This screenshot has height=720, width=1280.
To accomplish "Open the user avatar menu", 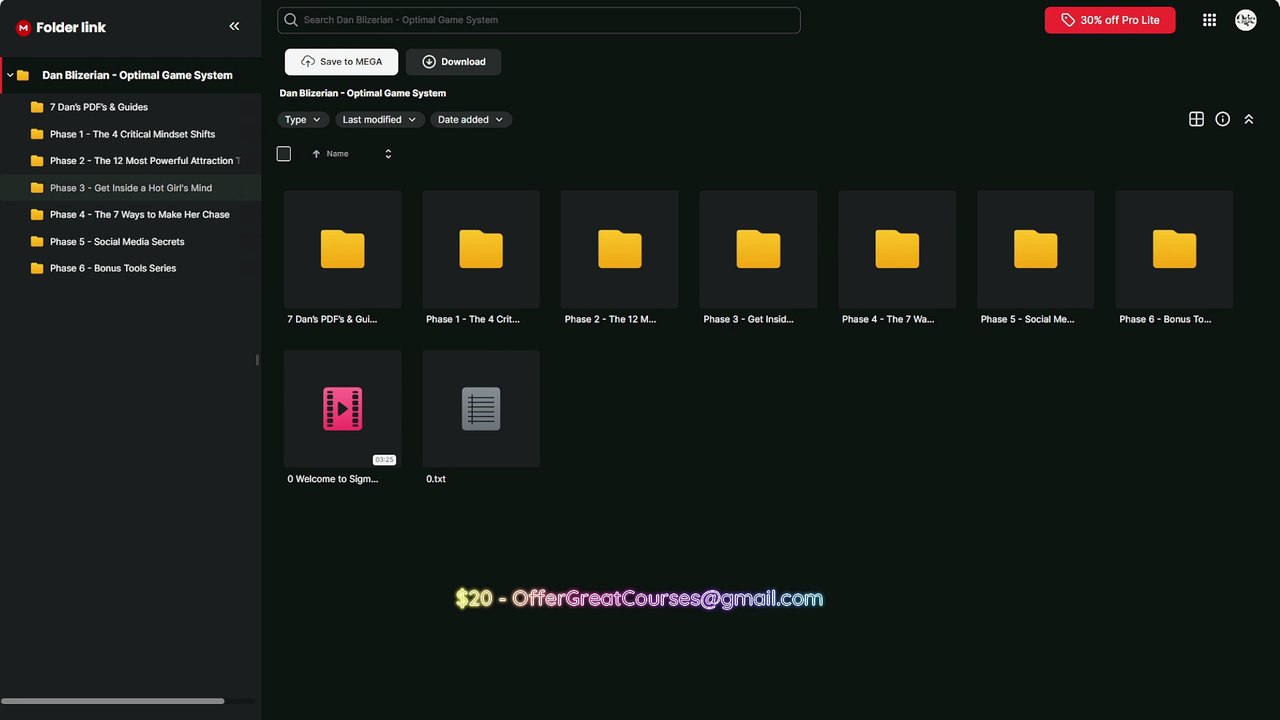I will click(1245, 20).
